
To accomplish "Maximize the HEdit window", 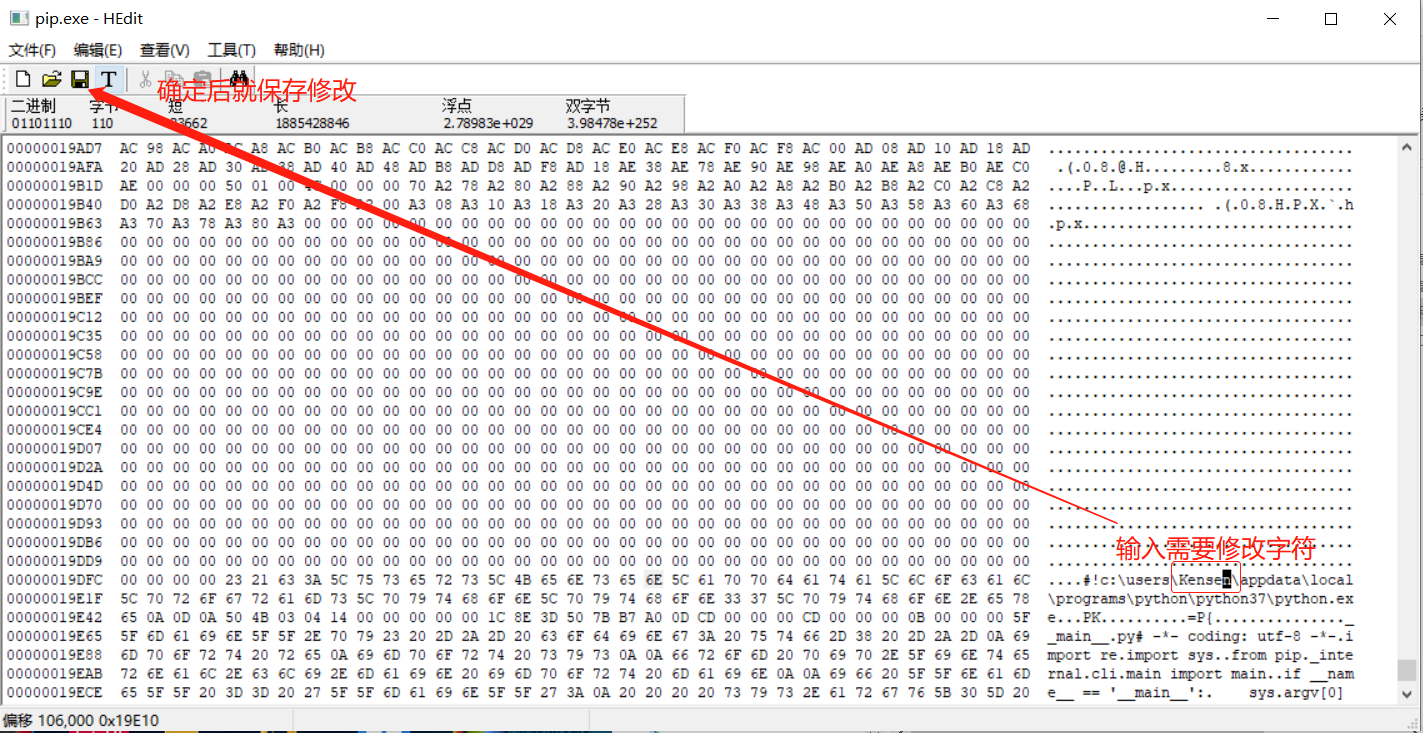I will tap(1331, 19).
